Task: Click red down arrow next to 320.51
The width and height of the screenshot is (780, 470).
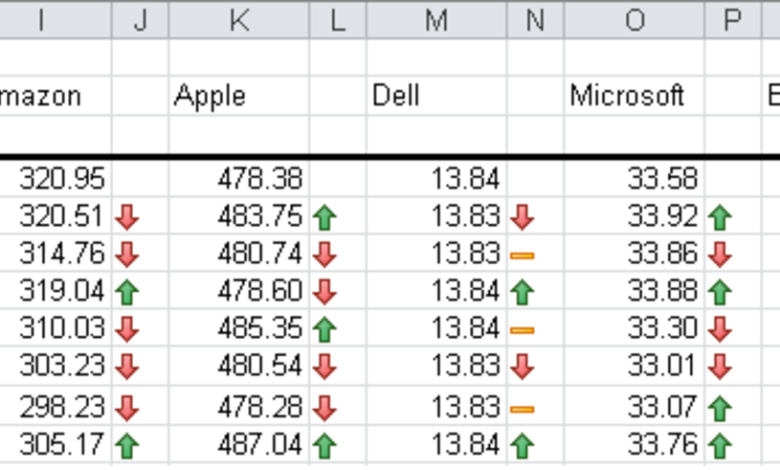Action: 127,218
